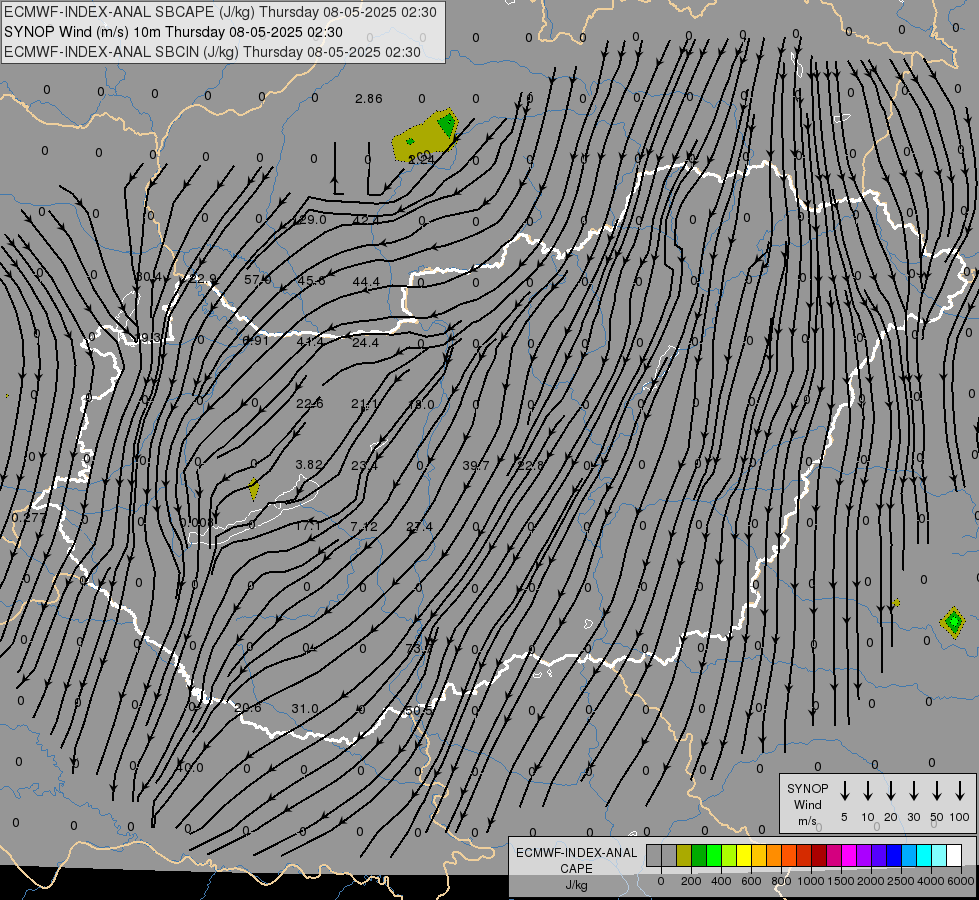Click the grid value '7.12'
The image size is (979, 900).
[x=364, y=527]
